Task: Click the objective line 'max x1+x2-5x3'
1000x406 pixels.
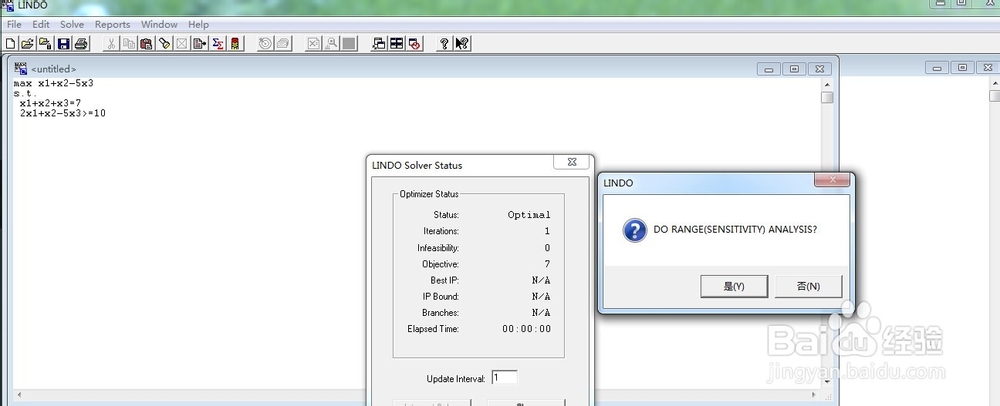Action: tap(54, 83)
